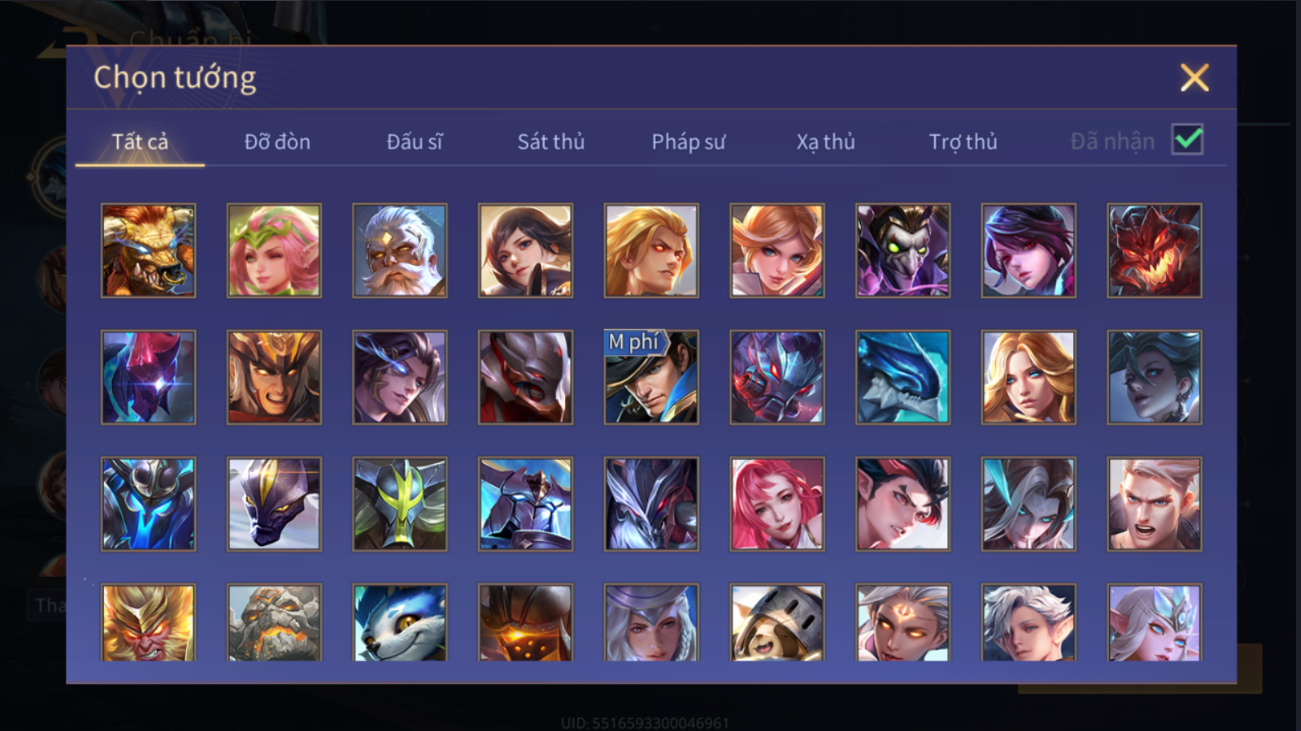Select the plague-masked green-eyed dark hero
This screenshot has width=1301, height=731.
coord(903,250)
